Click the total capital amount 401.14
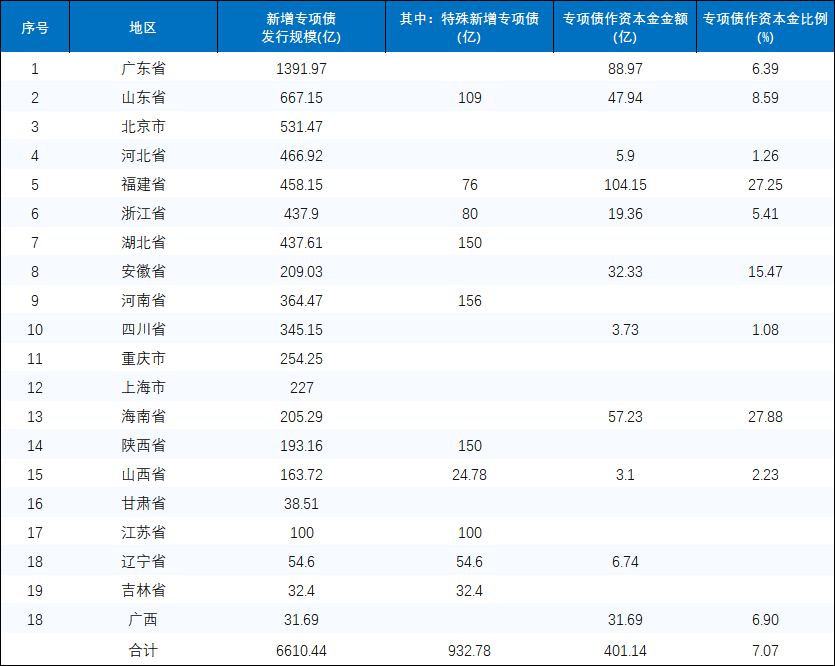 click(625, 650)
